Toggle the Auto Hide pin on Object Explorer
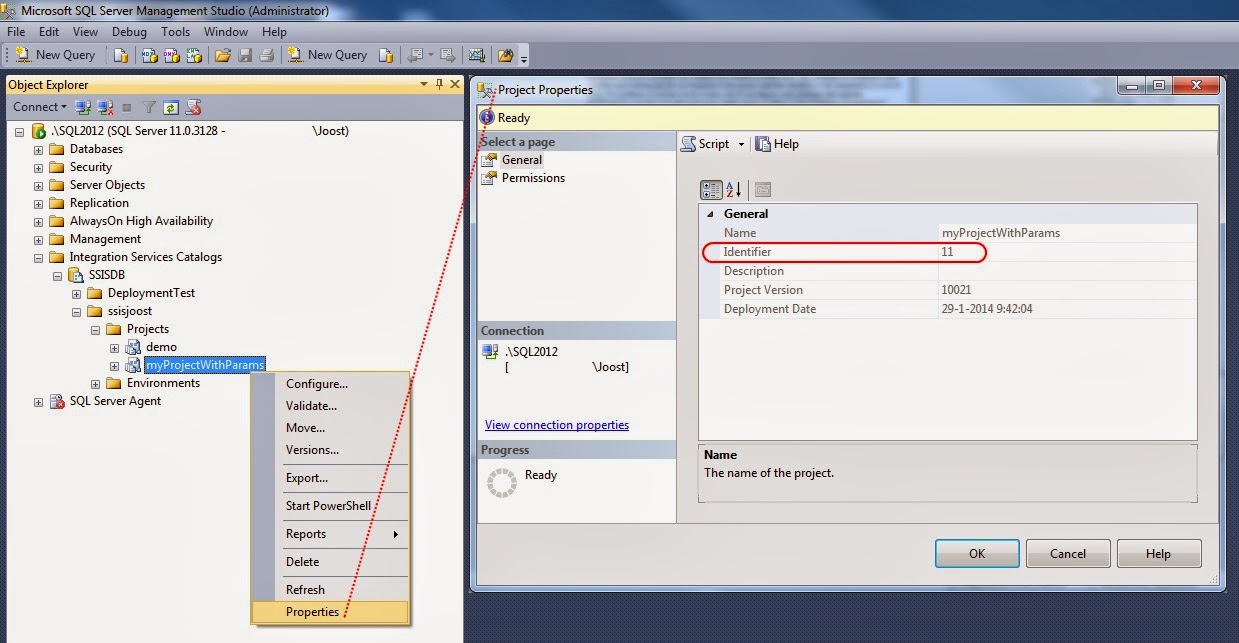1239x643 pixels. pos(439,85)
